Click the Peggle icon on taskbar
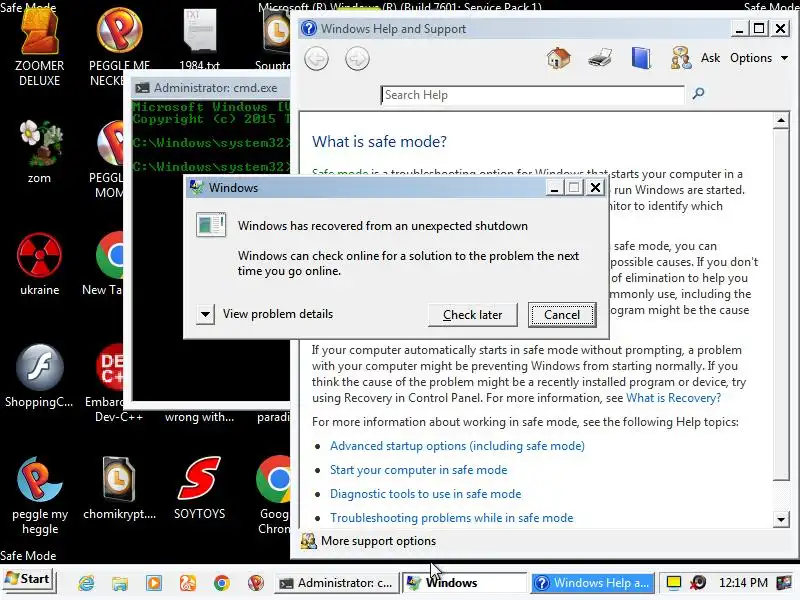The height and width of the screenshot is (600, 800). coord(256,583)
